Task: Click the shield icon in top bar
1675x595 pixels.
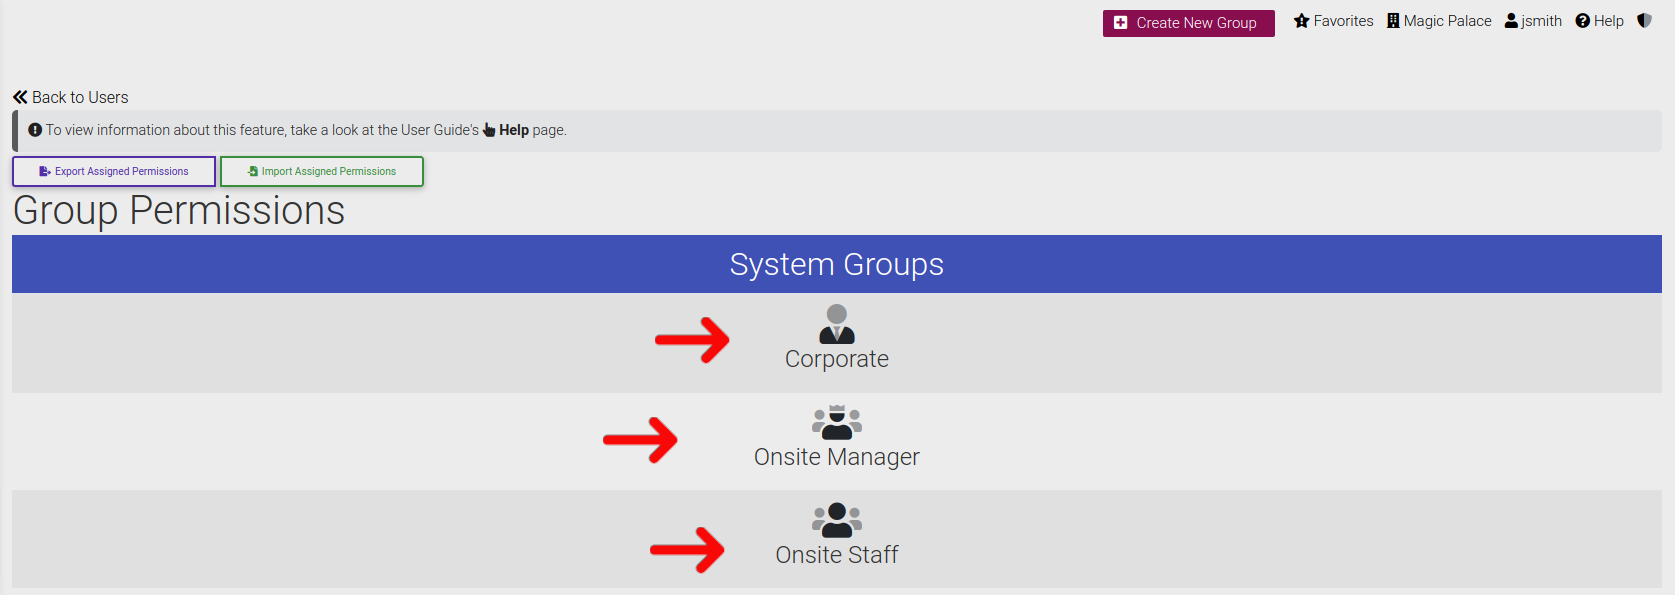Action: 1644,21
